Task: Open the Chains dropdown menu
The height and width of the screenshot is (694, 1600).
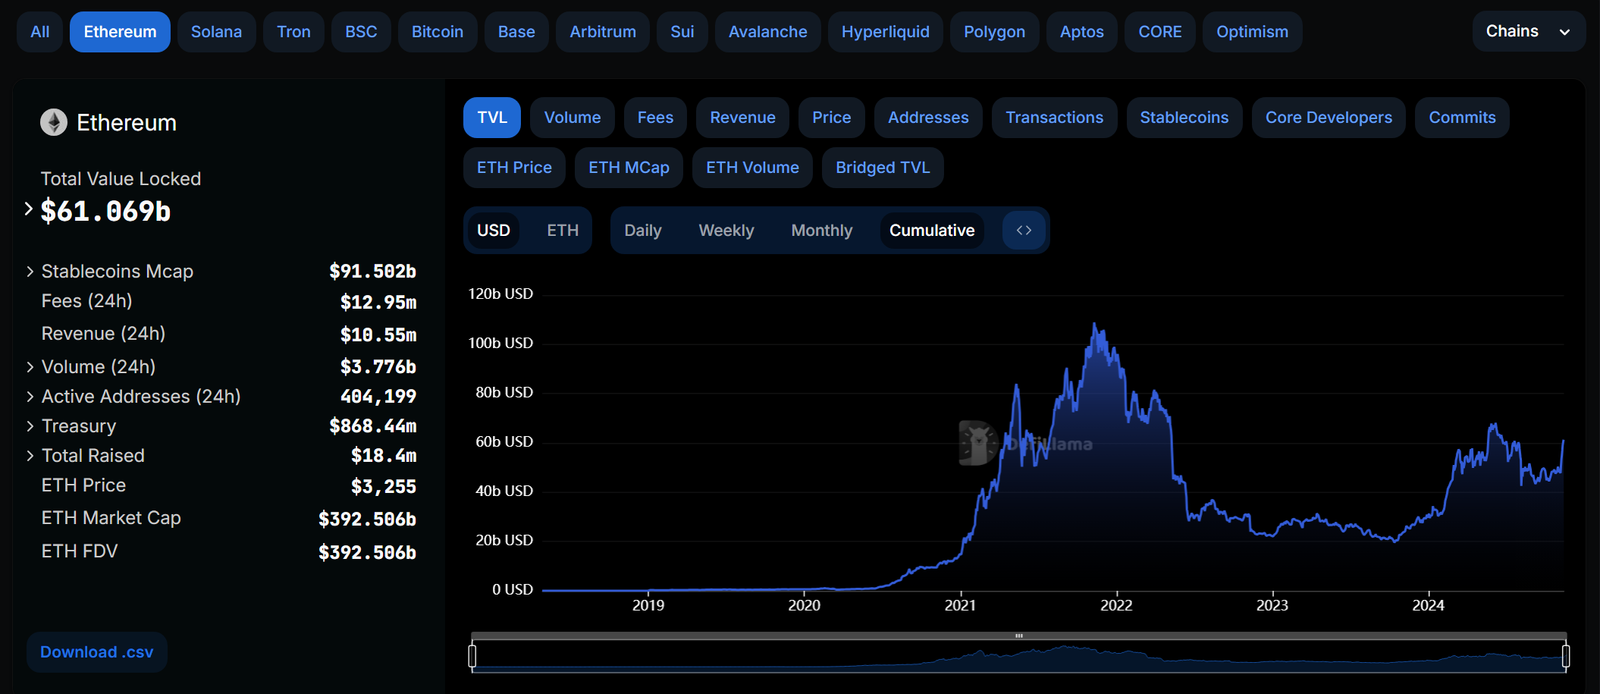Action: point(1528,31)
